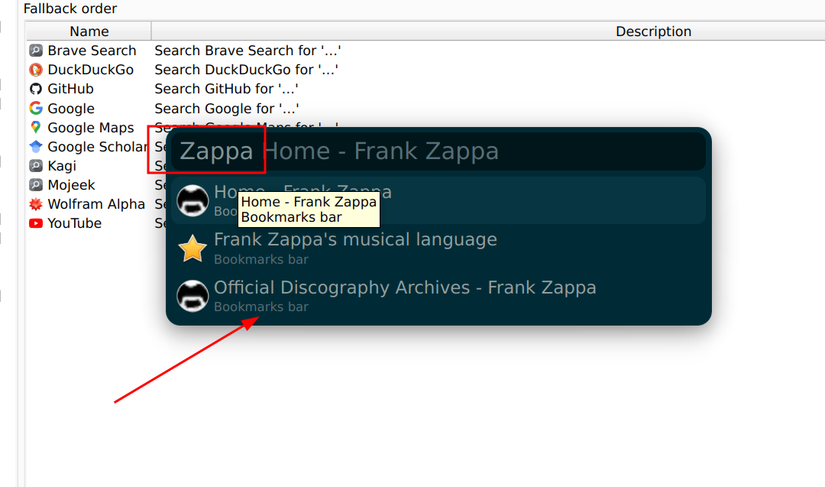Viewport: 825px width, 487px height.
Task: Click 'Bookmarks bar' subtitle under musical language
Action: (261, 259)
